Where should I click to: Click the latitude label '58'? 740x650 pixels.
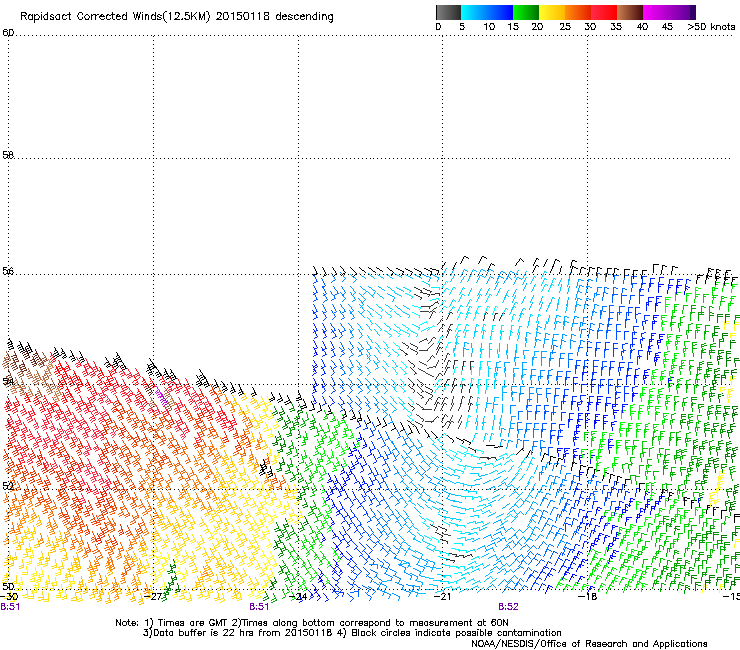coord(8,155)
